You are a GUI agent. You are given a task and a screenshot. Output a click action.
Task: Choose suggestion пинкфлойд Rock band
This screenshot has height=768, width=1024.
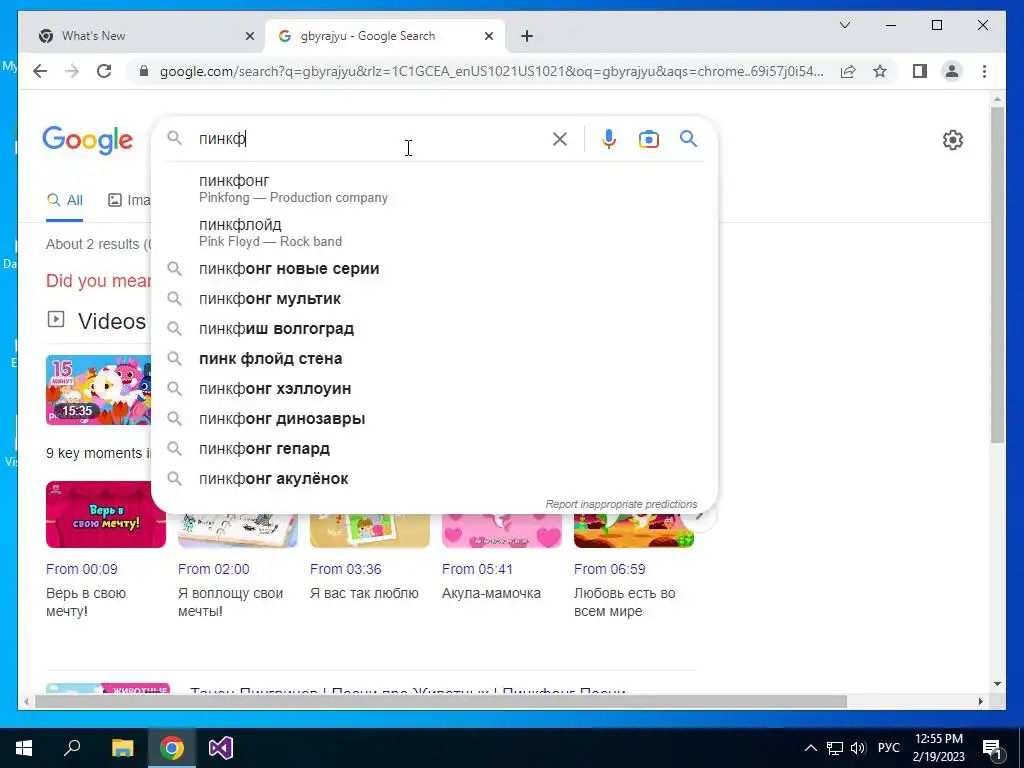click(x=434, y=232)
